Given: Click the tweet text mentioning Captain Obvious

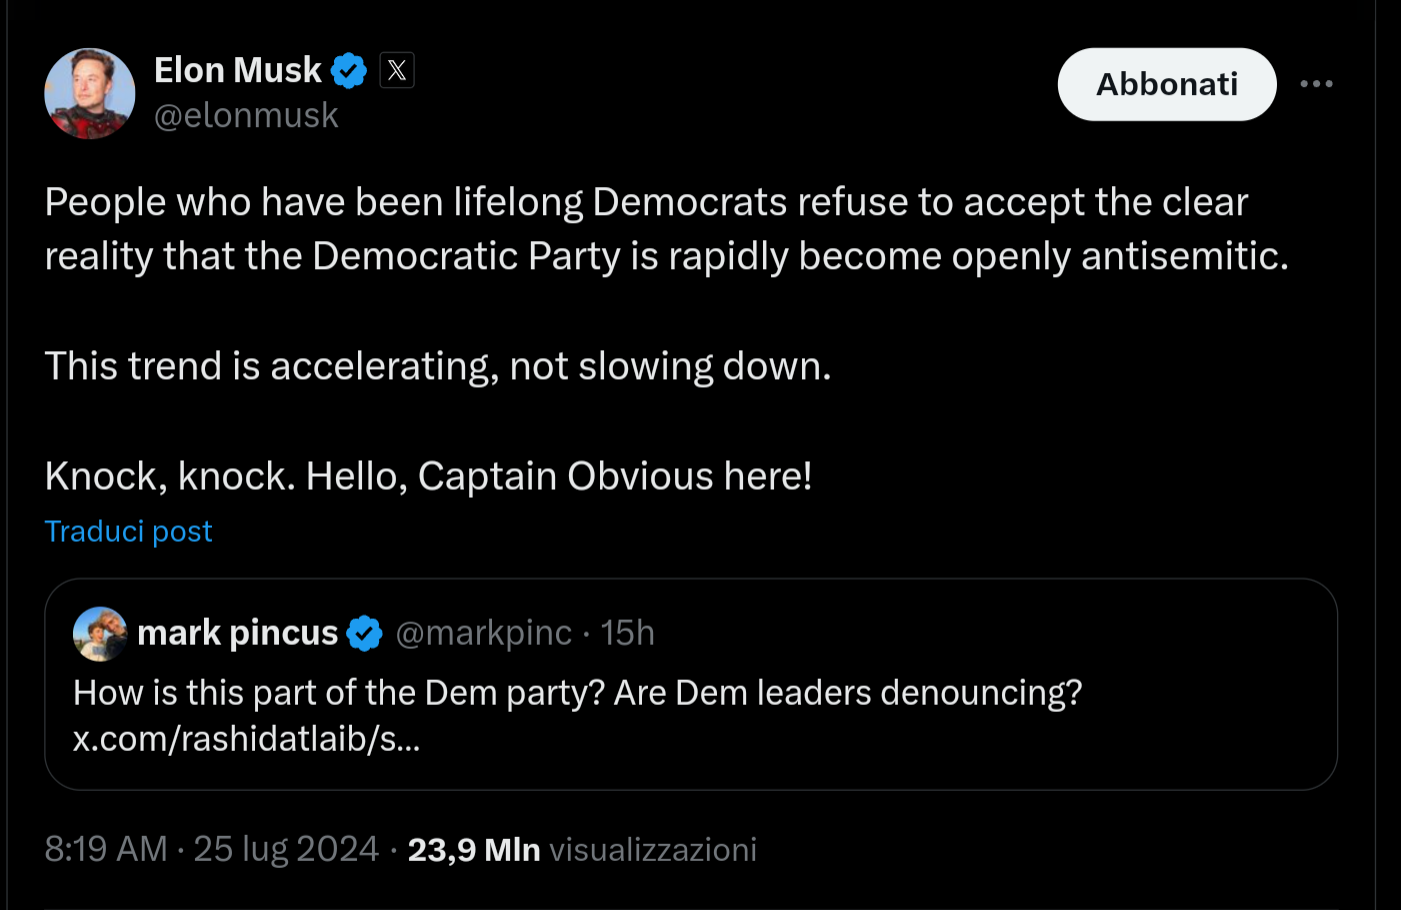Looking at the screenshot, I should [428, 475].
